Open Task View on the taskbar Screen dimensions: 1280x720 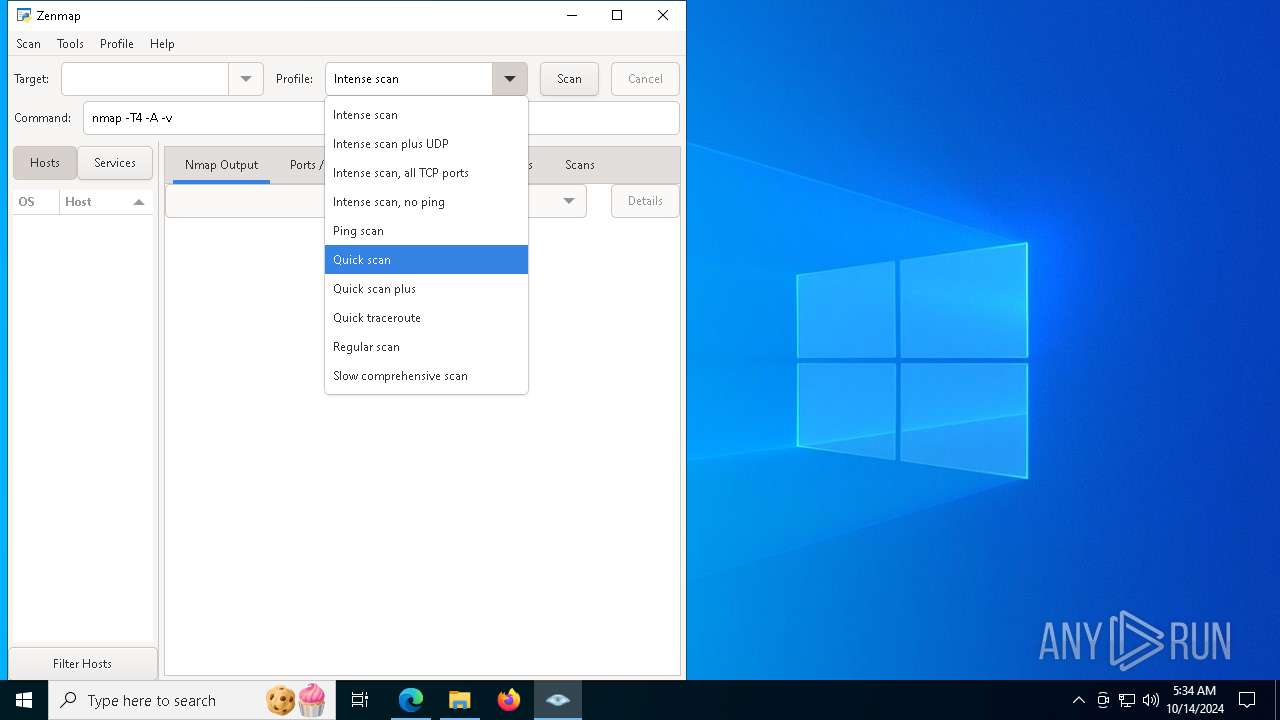point(360,700)
